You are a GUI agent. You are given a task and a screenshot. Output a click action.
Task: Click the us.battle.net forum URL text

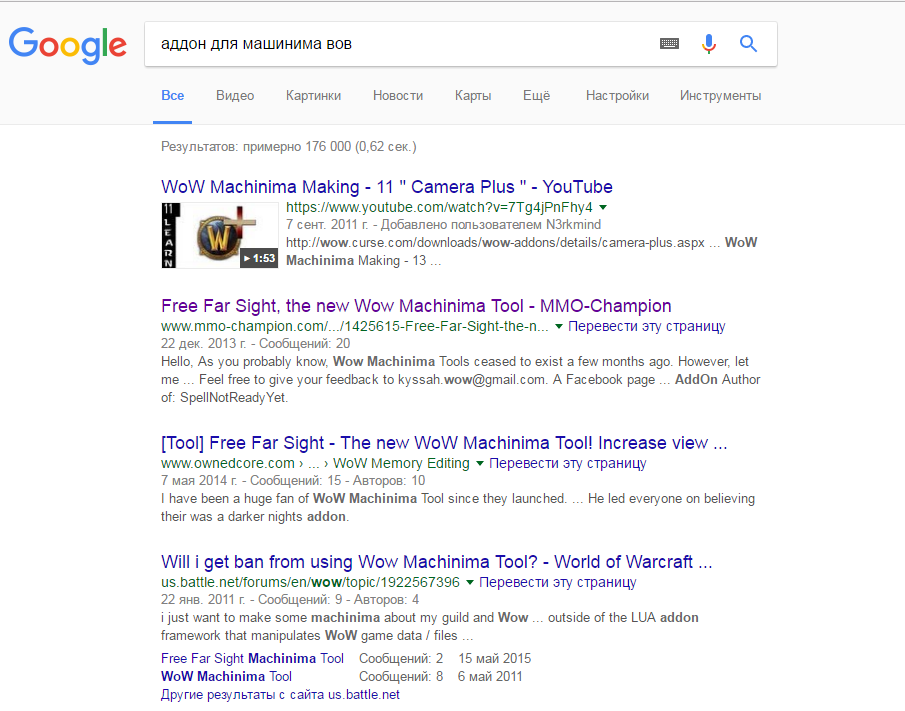pyautogui.click(x=311, y=582)
